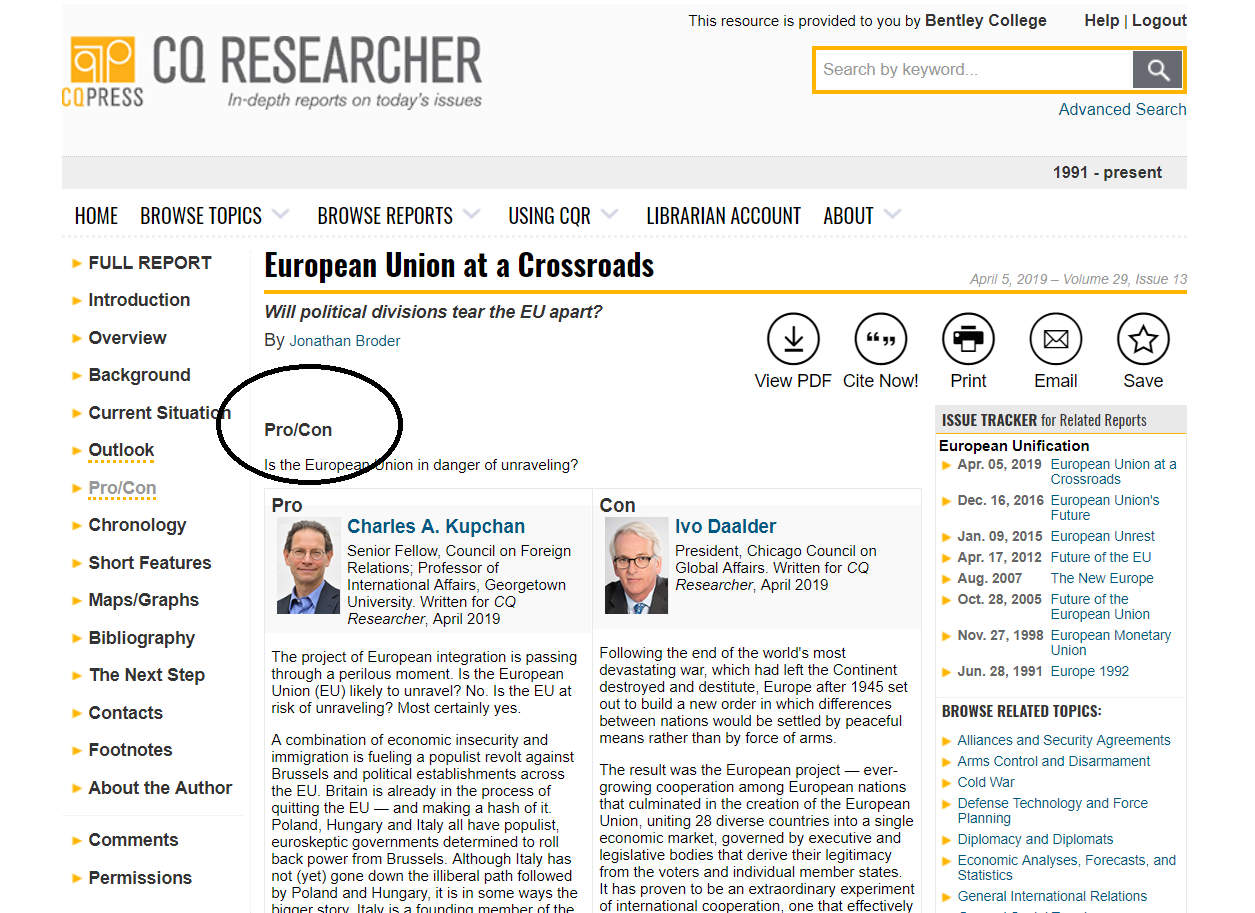Screen dimensions: 1255x913
Task: Select HOME in the navigation bar
Action: (96, 214)
